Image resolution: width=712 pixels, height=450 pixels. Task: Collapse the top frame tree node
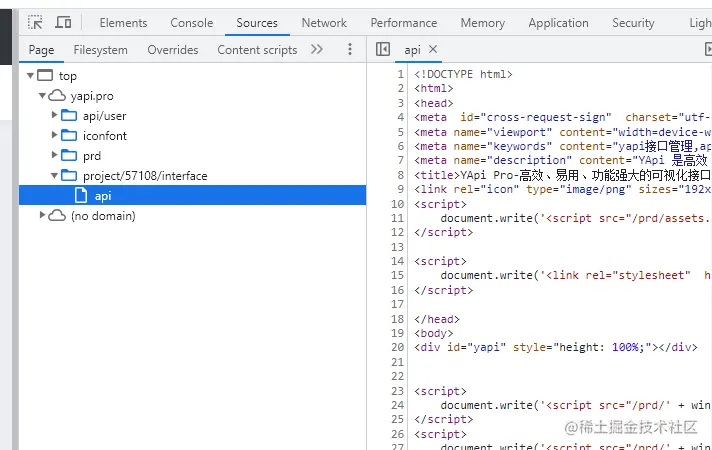(30, 75)
